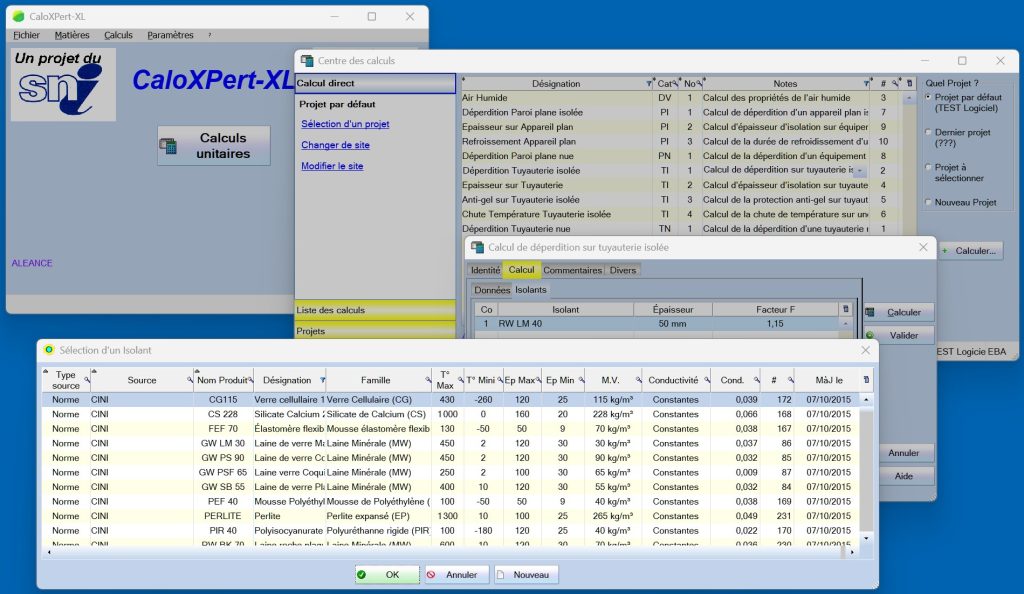
Task: Click column chooser icon beside MàJ le header
Action: 866,380
